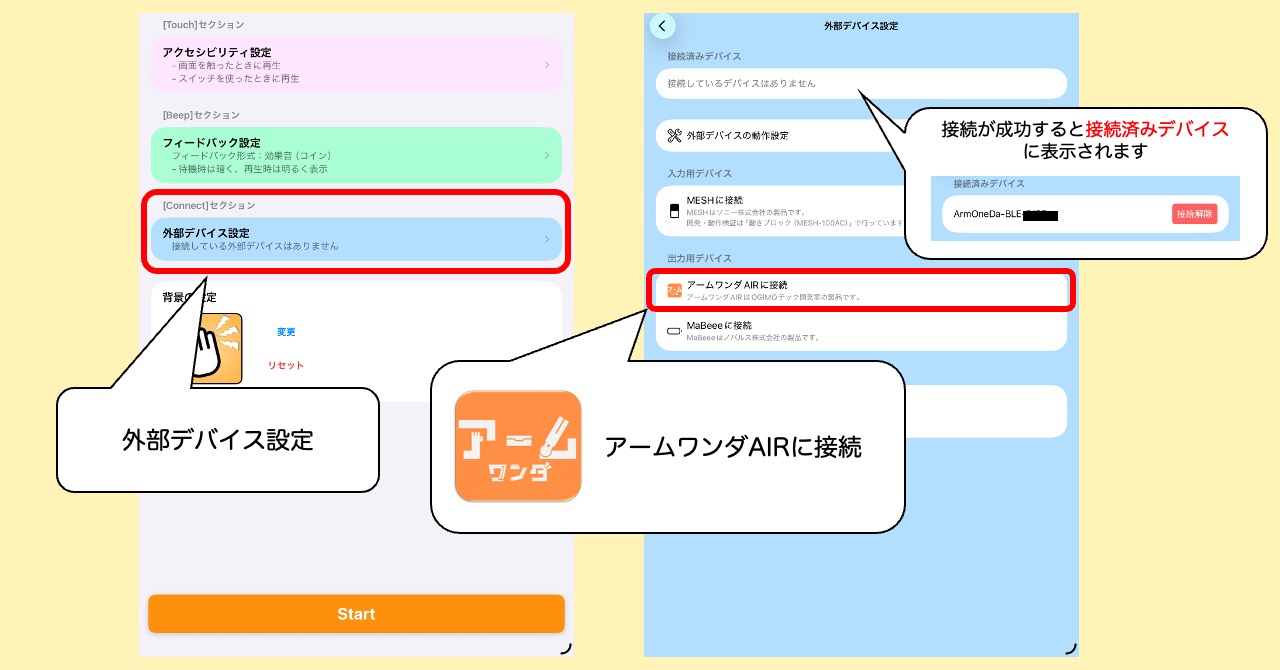Click the hand sticker in 背景の設定

click(222, 348)
